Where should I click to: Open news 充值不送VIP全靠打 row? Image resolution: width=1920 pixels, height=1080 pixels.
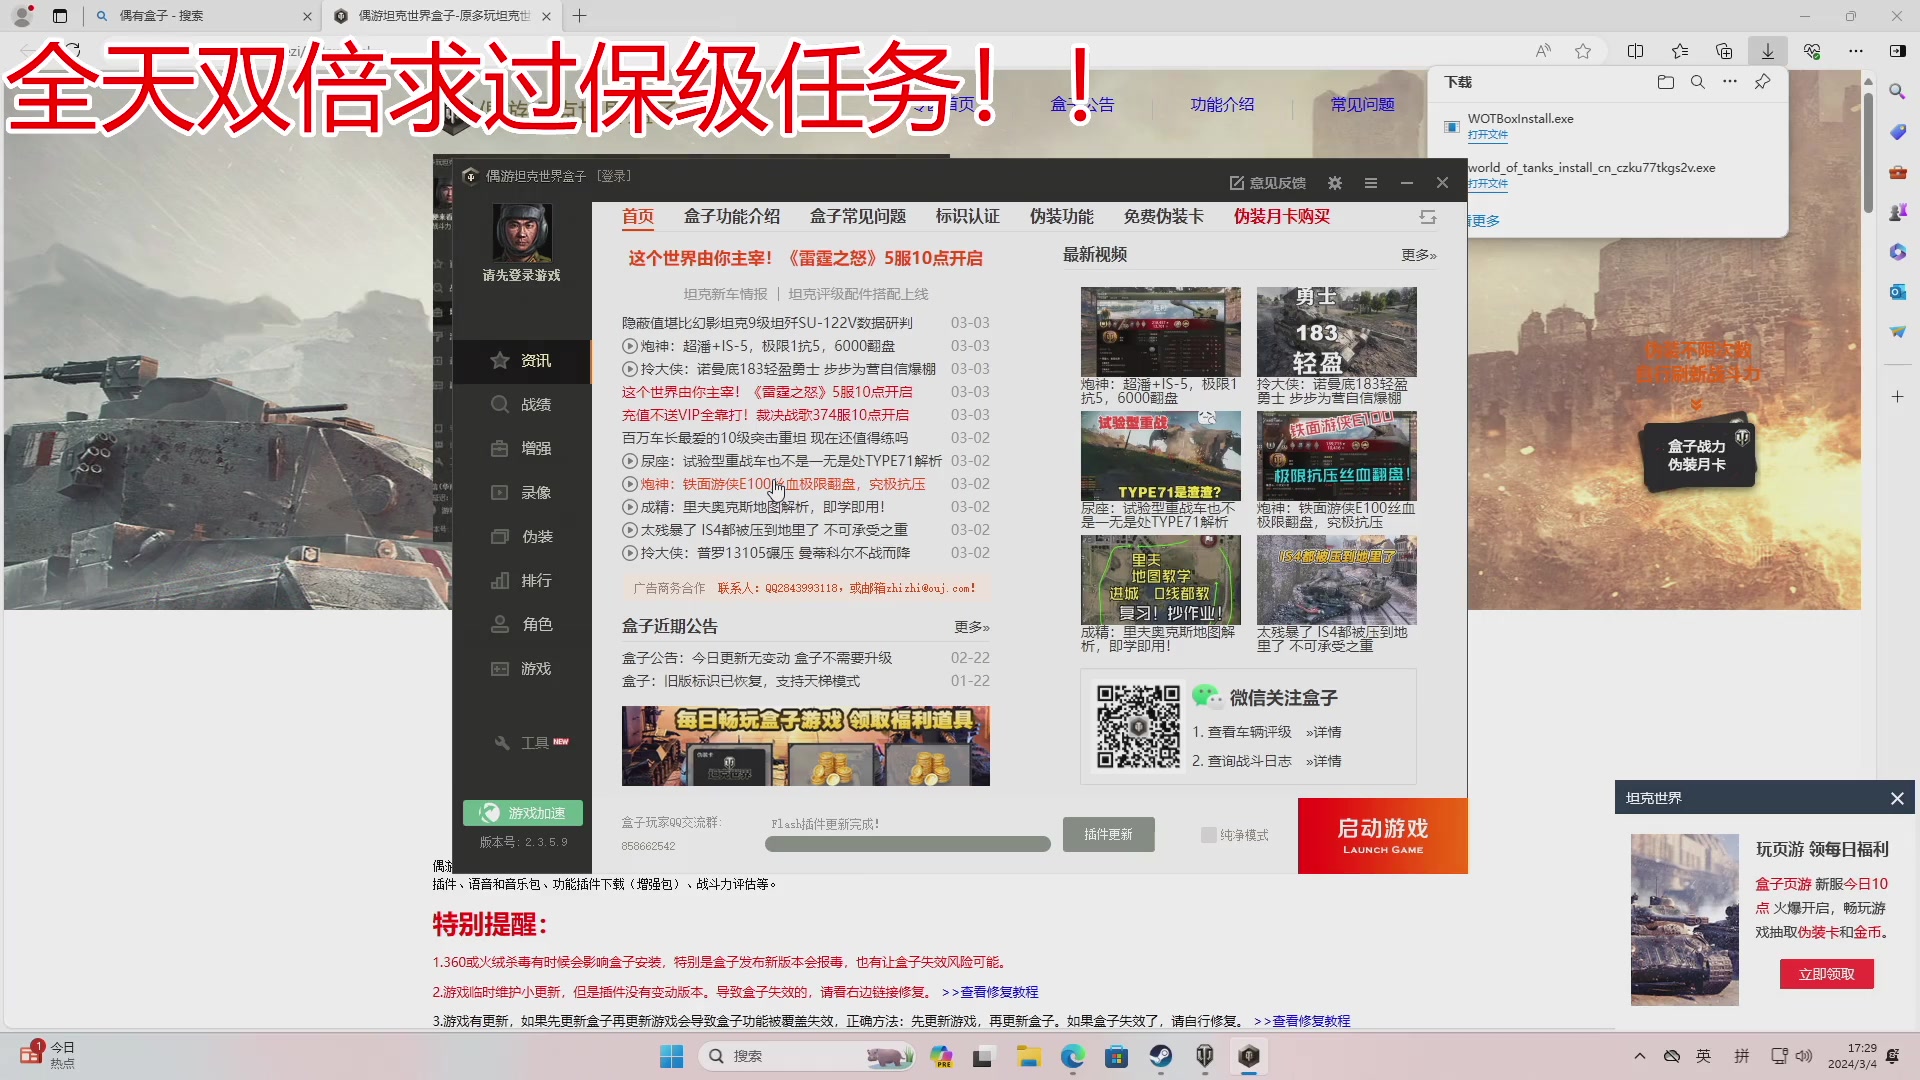[766, 415]
